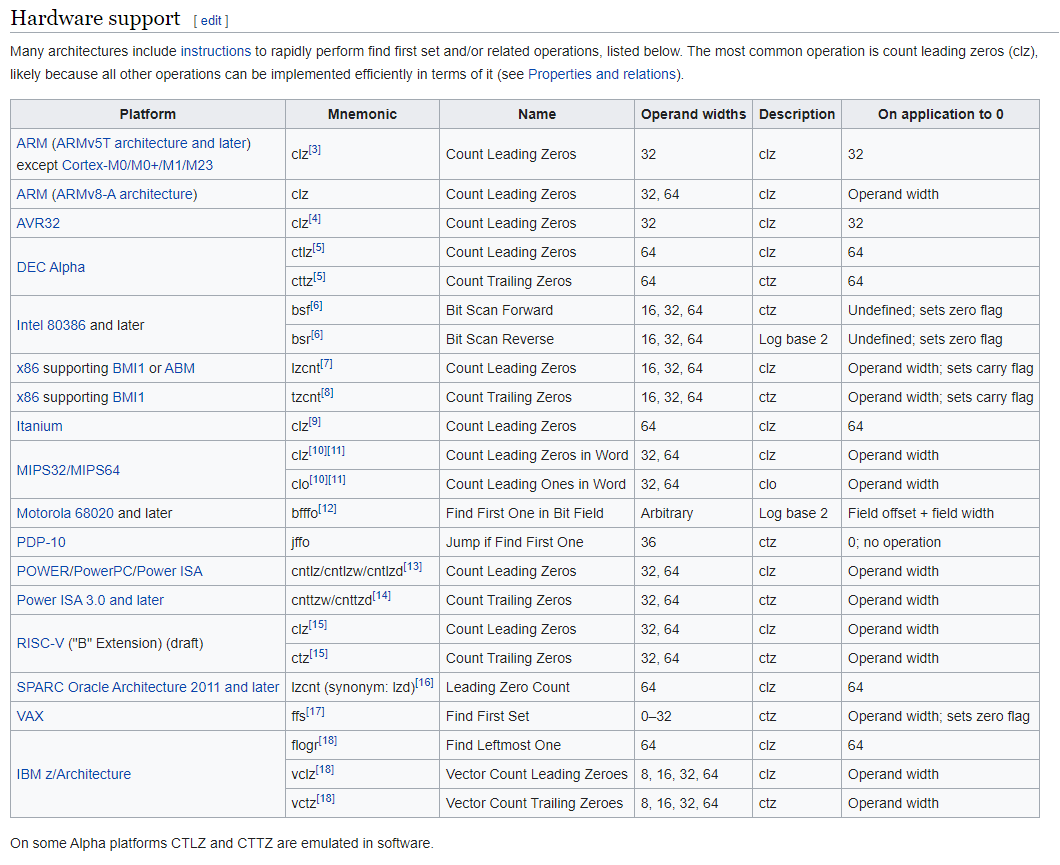1060x865 pixels.
Task: Open the Intel 80386 link
Action: (x=51, y=326)
